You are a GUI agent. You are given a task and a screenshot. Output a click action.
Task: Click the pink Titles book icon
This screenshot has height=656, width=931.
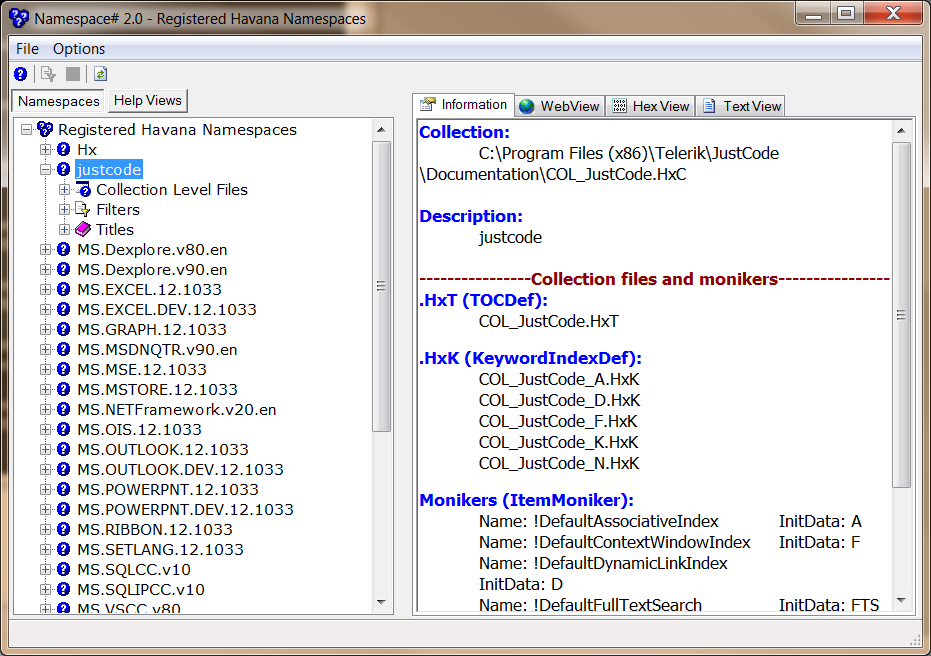coord(83,229)
